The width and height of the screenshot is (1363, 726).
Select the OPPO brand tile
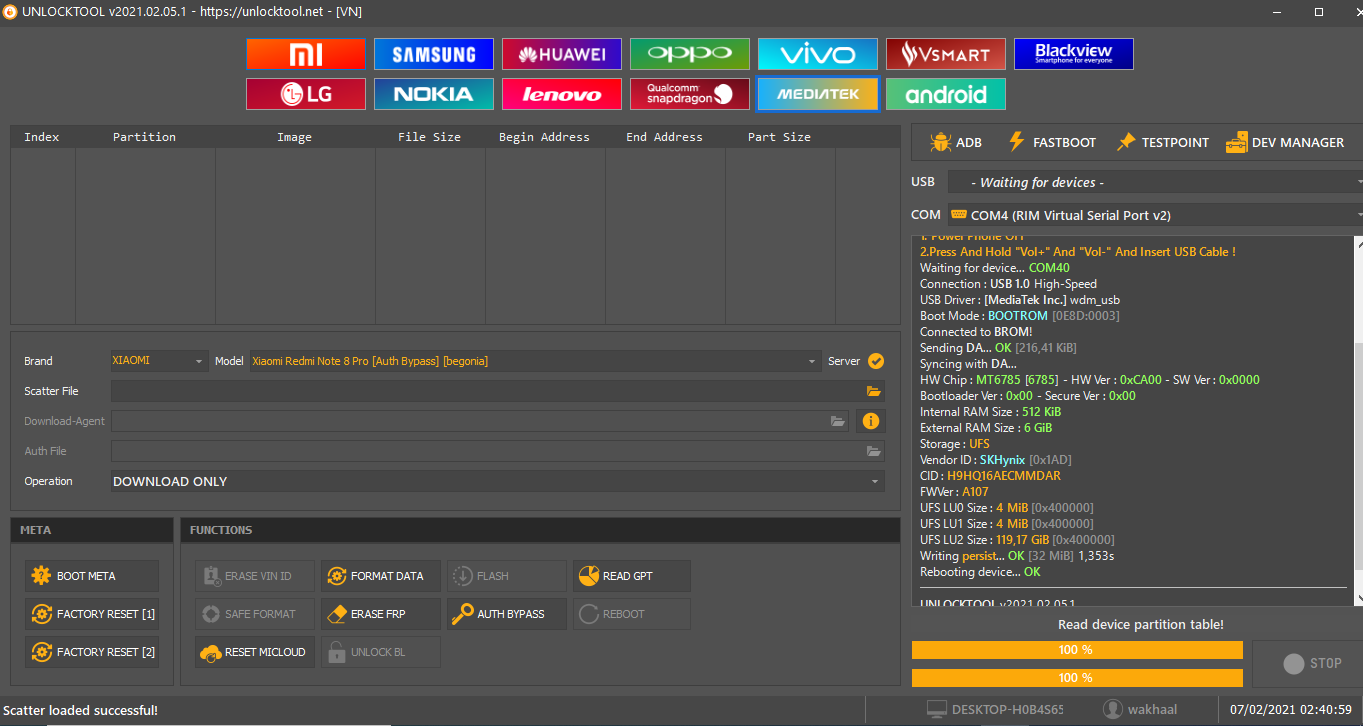pos(690,54)
